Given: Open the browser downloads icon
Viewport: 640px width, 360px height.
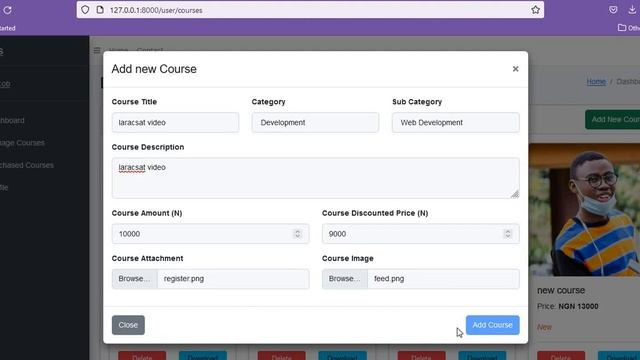Looking at the screenshot, I should pyautogui.click(x=632, y=10).
